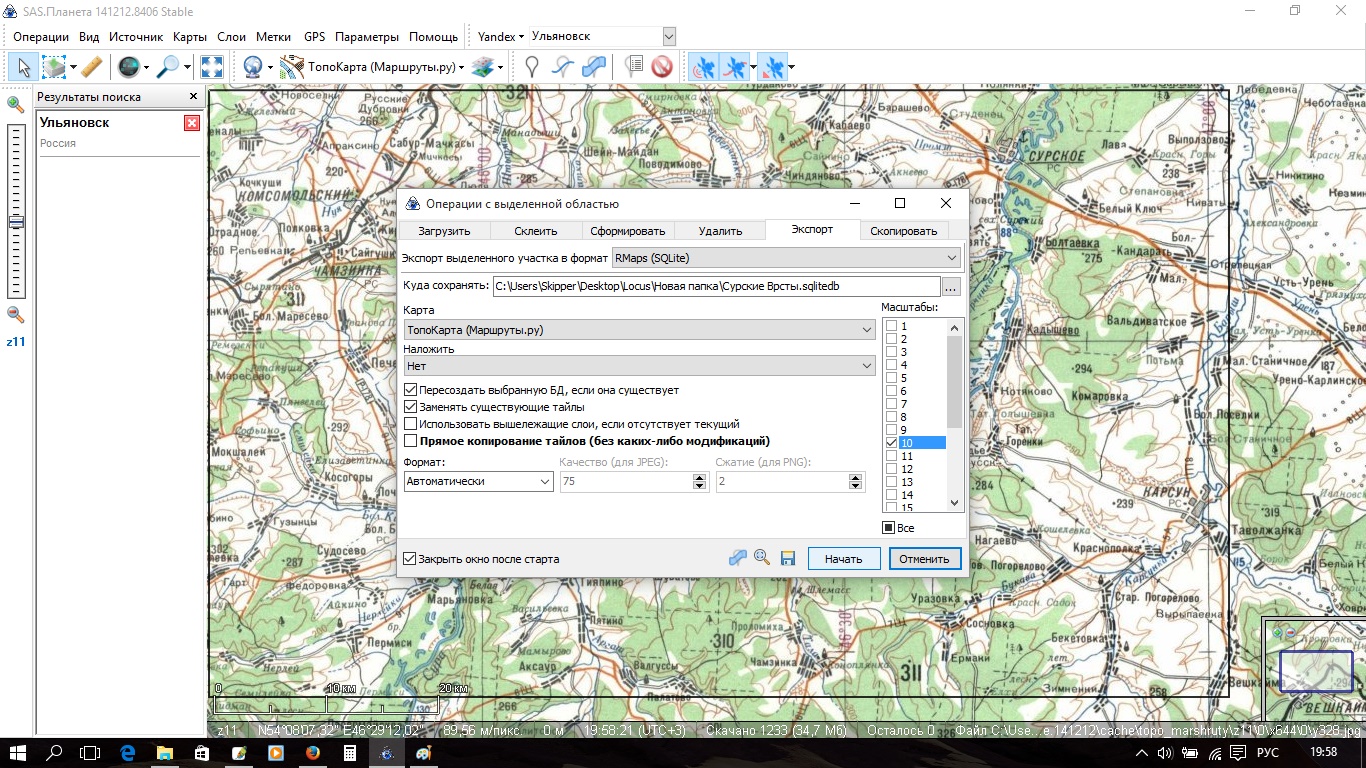The image size is (1366, 768).
Task: Click the 'Отменить' button
Action: coord(924,559)
